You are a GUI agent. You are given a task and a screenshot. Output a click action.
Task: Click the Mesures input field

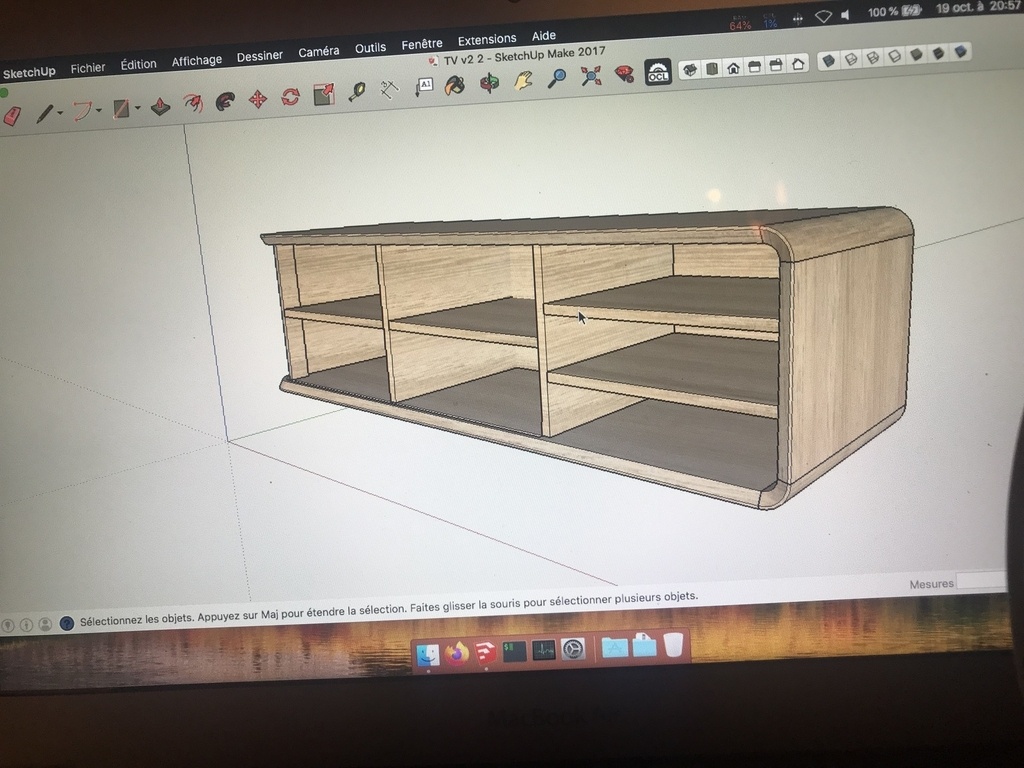(x=982, y=580)
